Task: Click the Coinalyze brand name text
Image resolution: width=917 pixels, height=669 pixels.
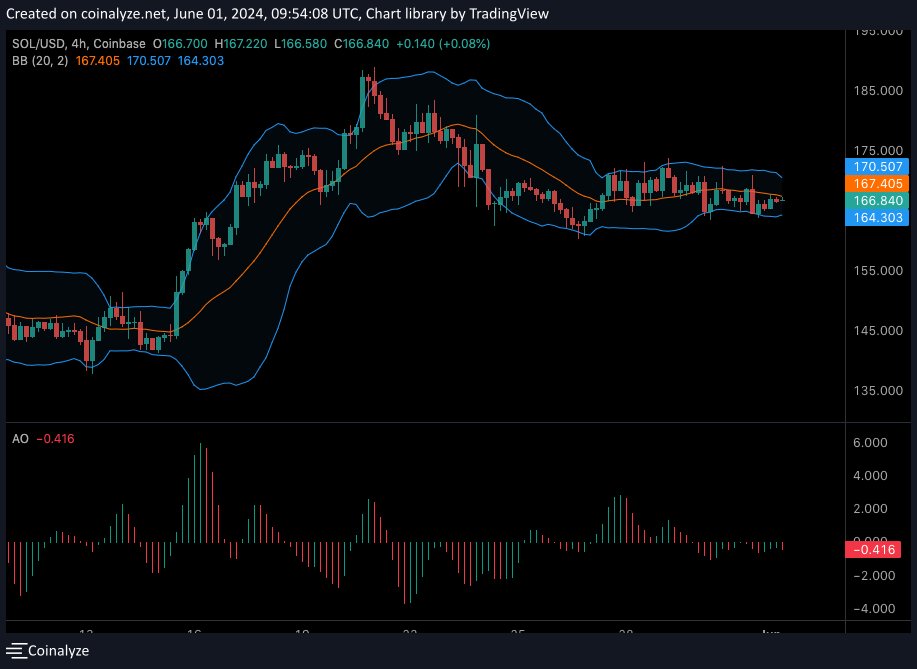Action: 58,650
